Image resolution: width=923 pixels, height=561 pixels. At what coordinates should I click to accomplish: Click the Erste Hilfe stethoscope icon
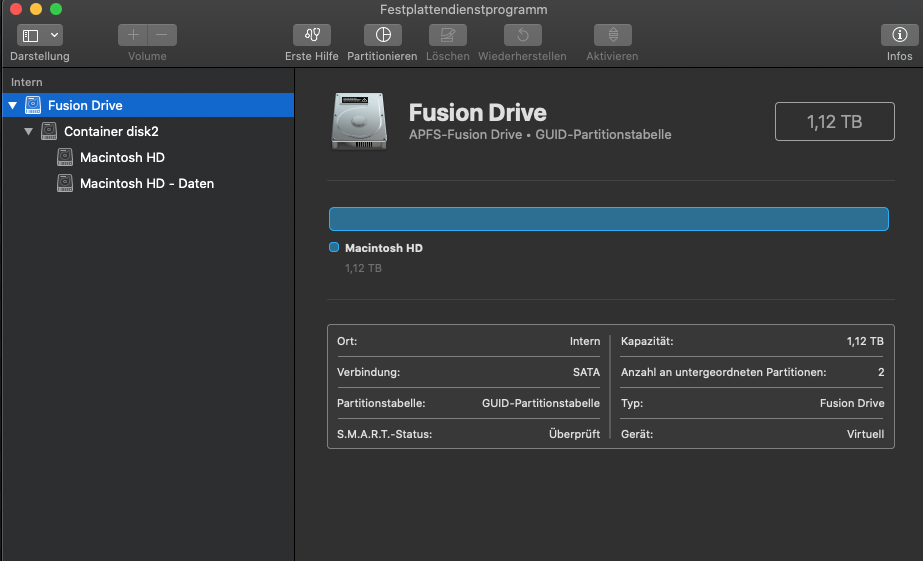311,35
